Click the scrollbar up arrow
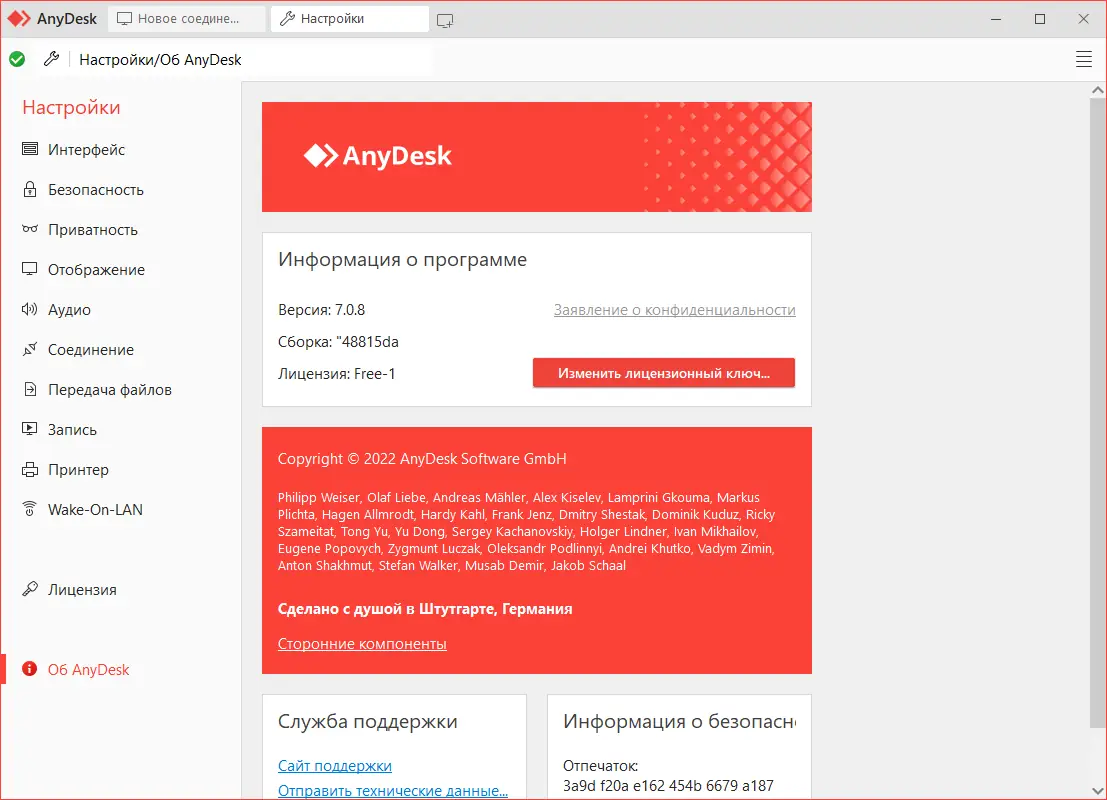1107x800 pixels. 1097,90
